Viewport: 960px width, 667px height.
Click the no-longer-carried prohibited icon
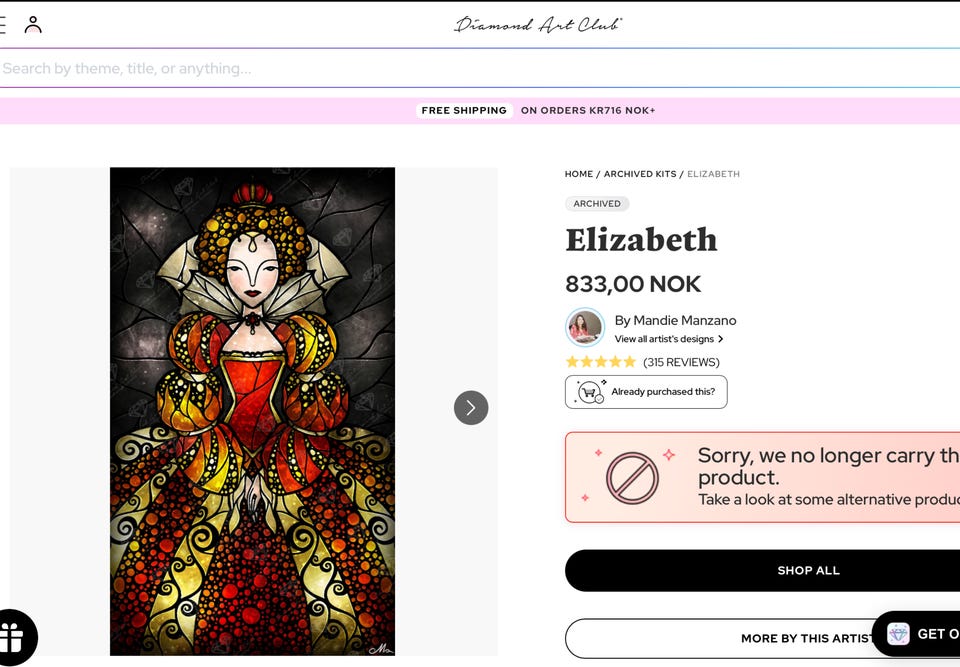(632, 478)
